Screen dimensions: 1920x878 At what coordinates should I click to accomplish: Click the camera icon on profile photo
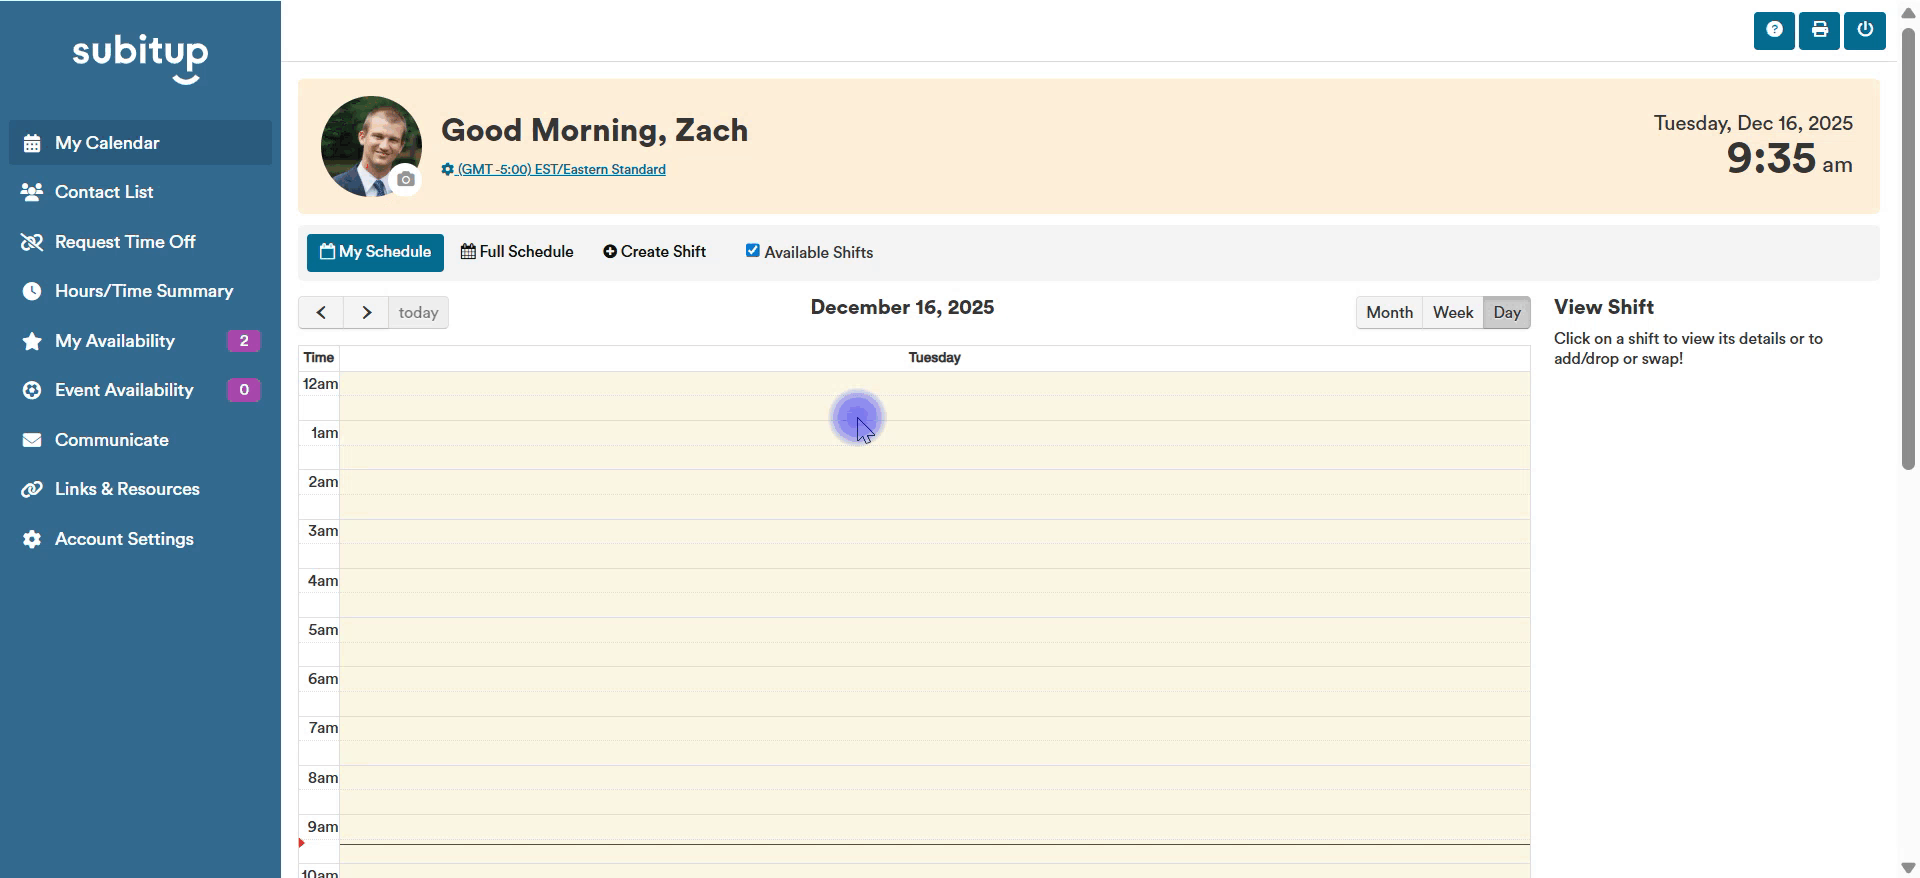(x=406, y=180)
